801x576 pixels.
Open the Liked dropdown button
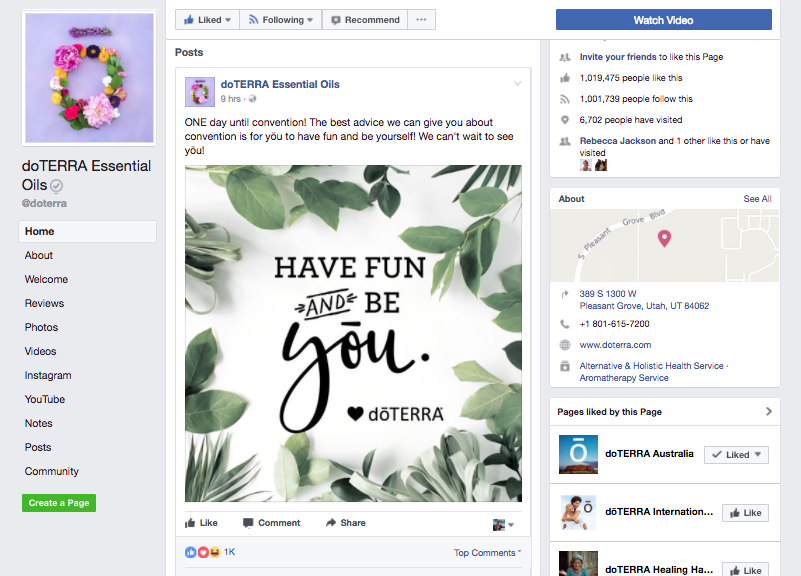click(207, 20)
